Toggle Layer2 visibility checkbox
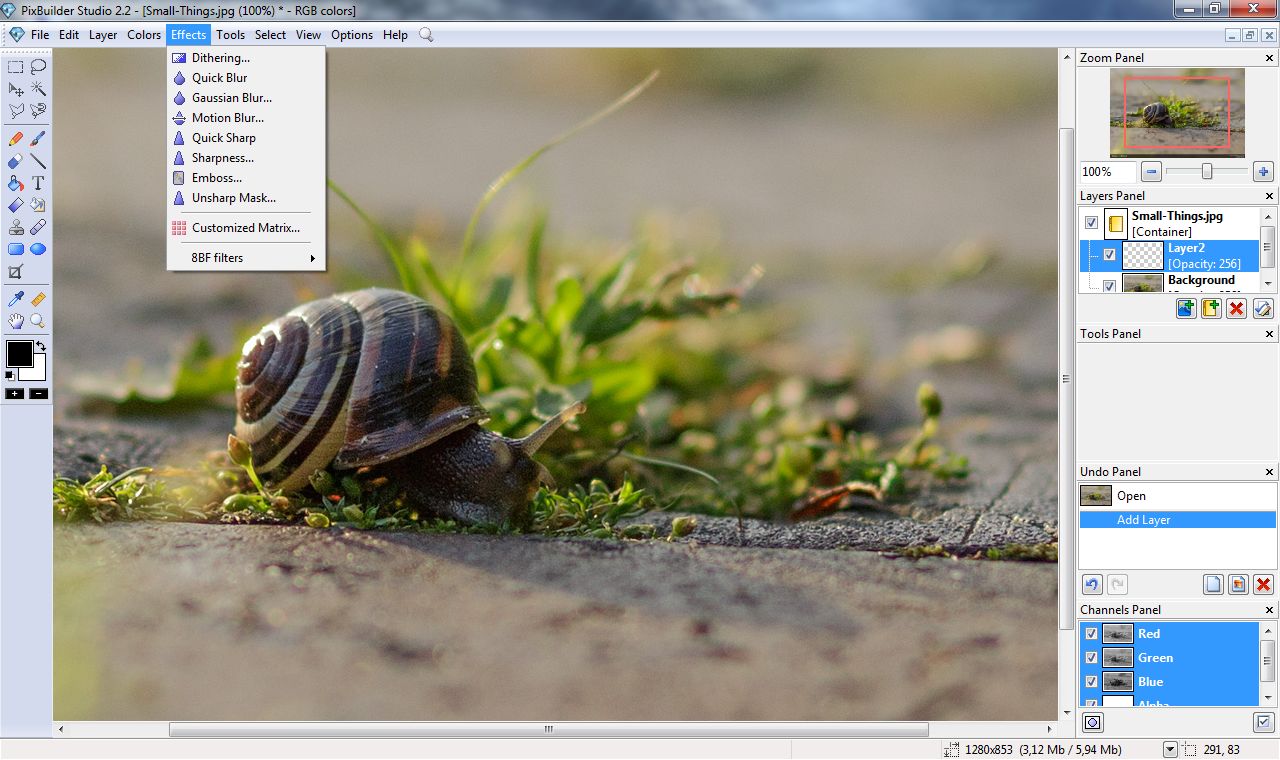Image resolution: width=1280 pixels, height=760 pixels. (x=1109, y=255)
